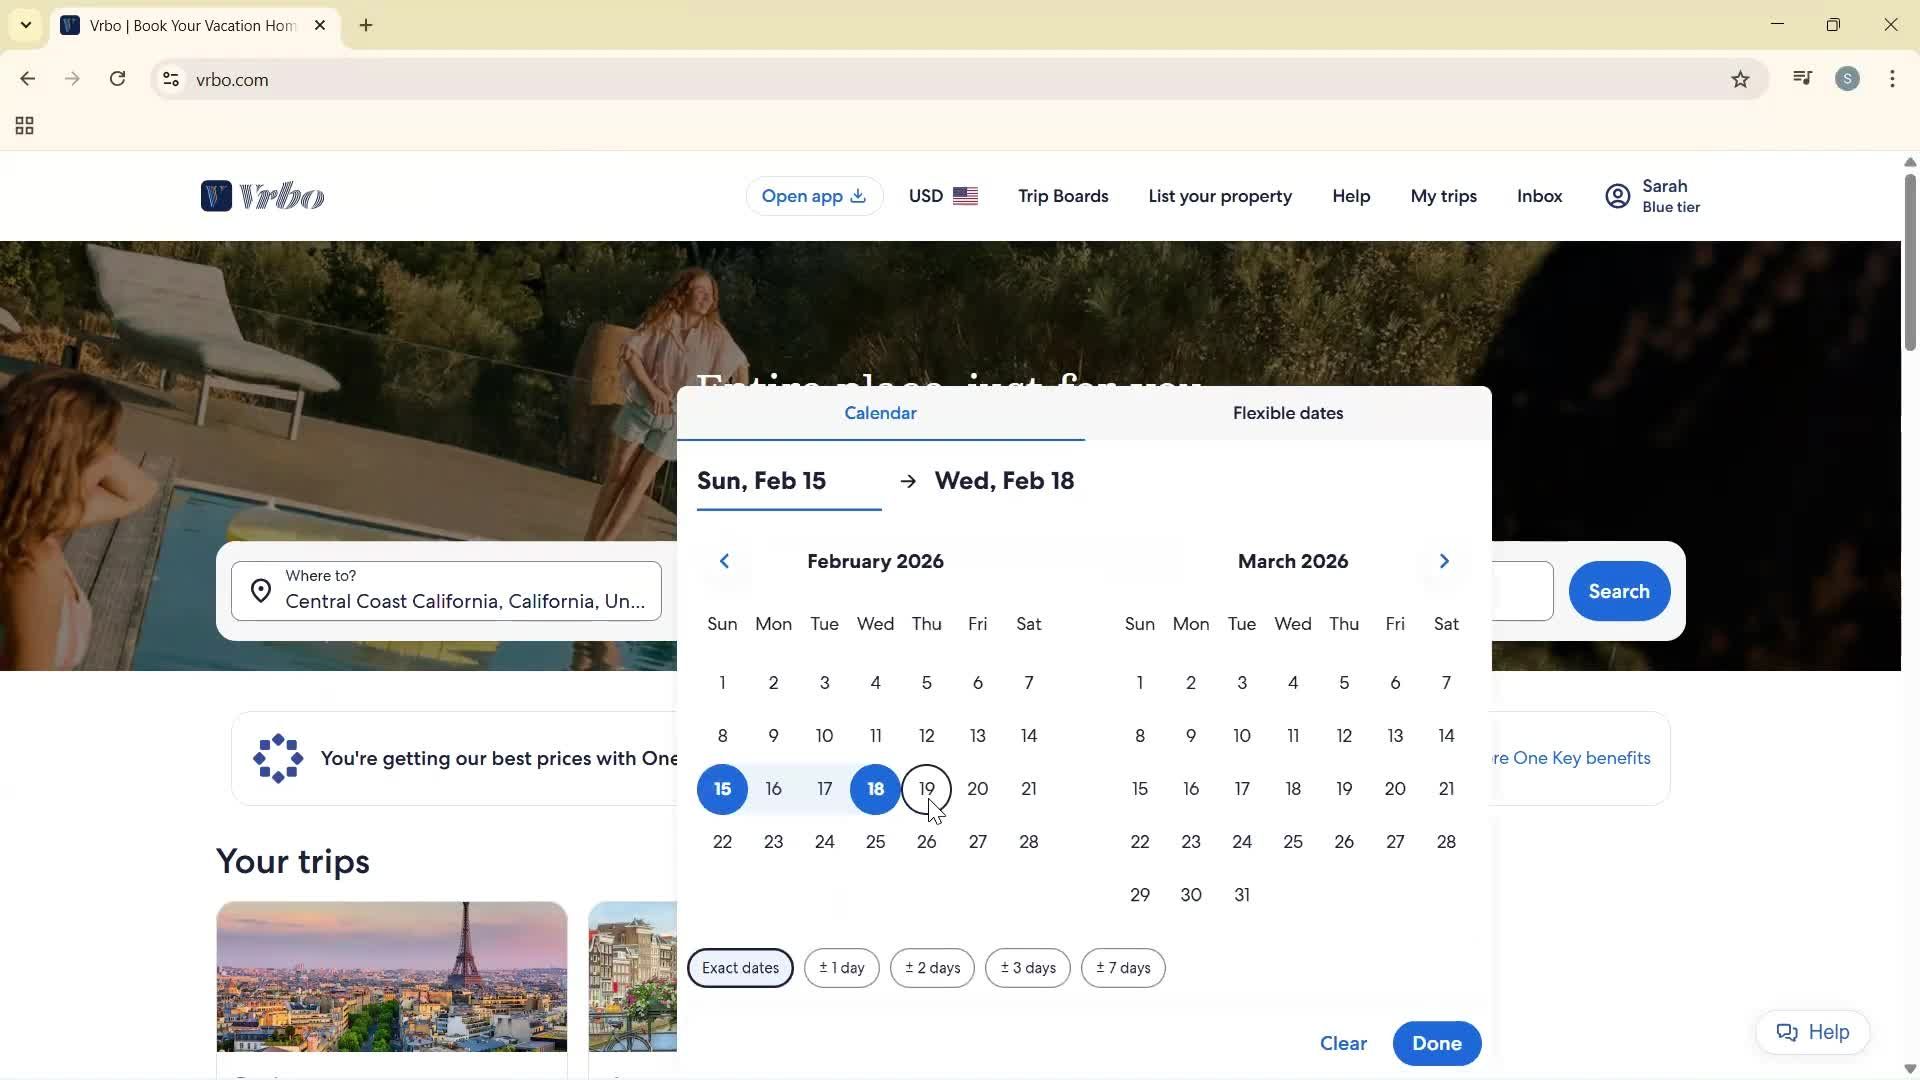Open media controls in the browser toolbar
Image resolution: width=1920 pixels, height=1080 pixels.
(x=1802, y=78)
